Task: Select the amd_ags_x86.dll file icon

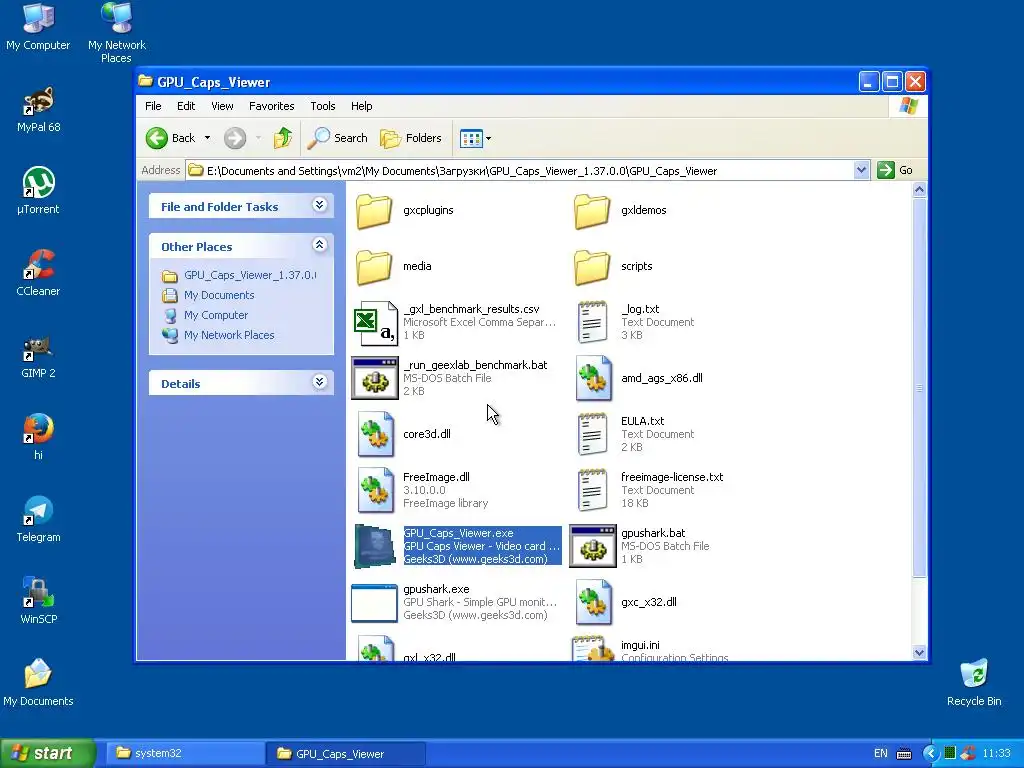Action: pyautogui.click(x=594, y=378)
